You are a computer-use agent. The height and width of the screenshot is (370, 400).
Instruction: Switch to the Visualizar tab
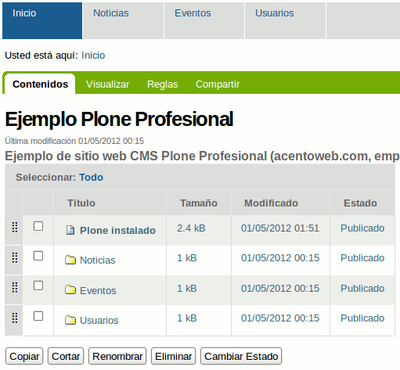coord(107,84)
